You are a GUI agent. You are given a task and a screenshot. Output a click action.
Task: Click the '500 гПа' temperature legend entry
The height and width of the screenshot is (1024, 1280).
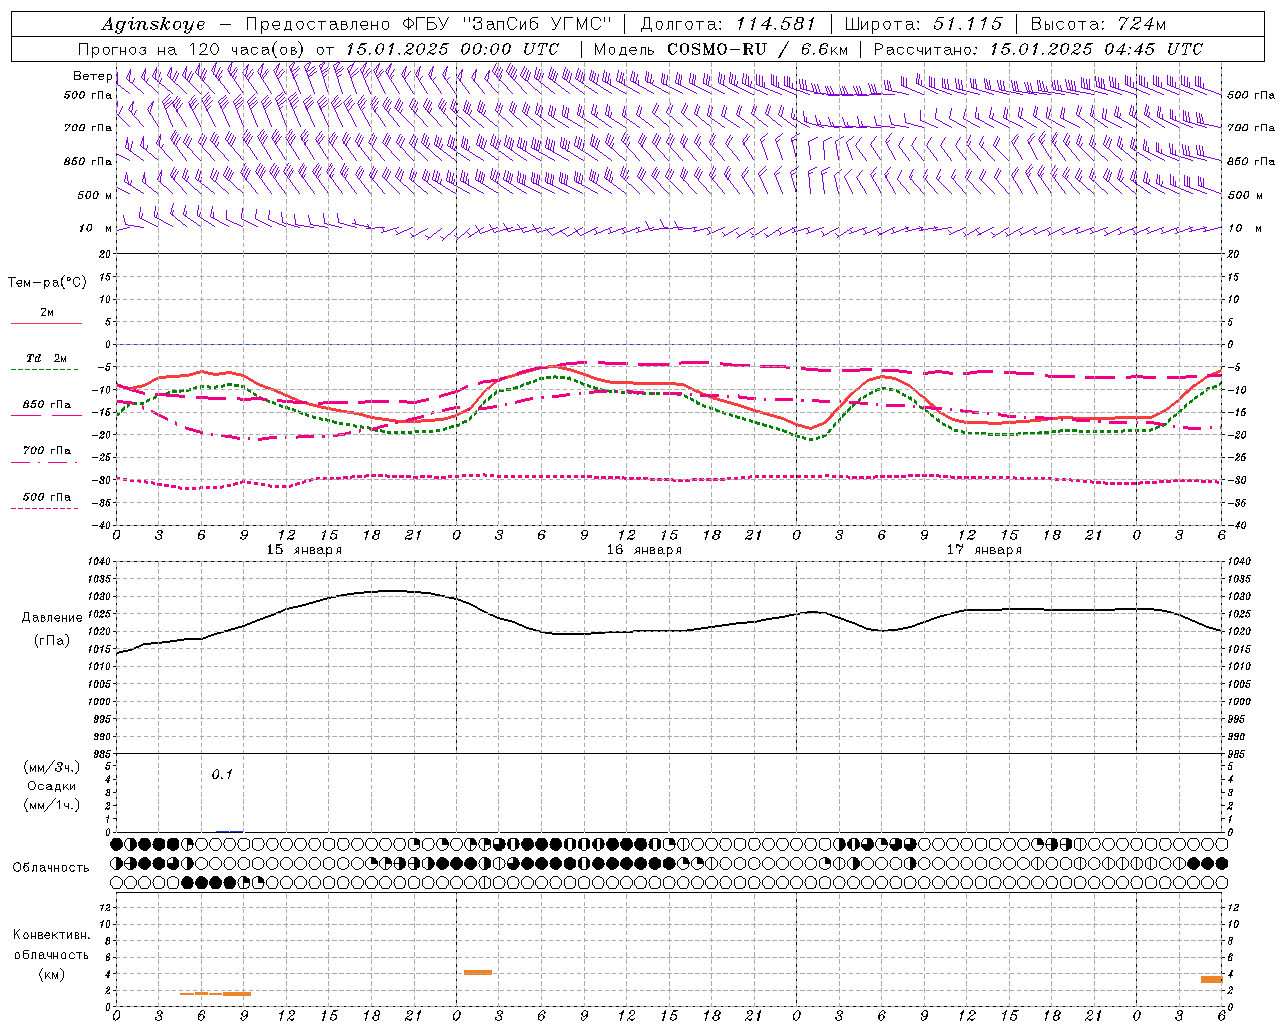[x=47, y=497]
